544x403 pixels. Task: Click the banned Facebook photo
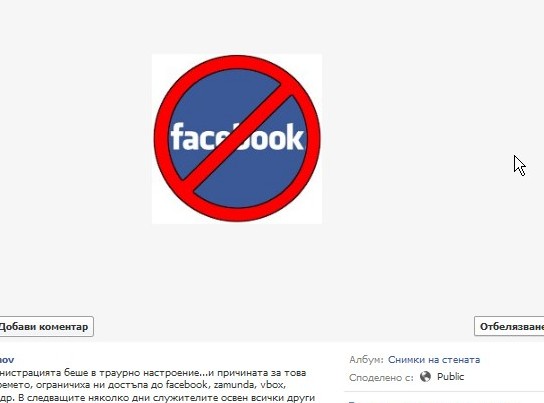(x=237, y=139)
